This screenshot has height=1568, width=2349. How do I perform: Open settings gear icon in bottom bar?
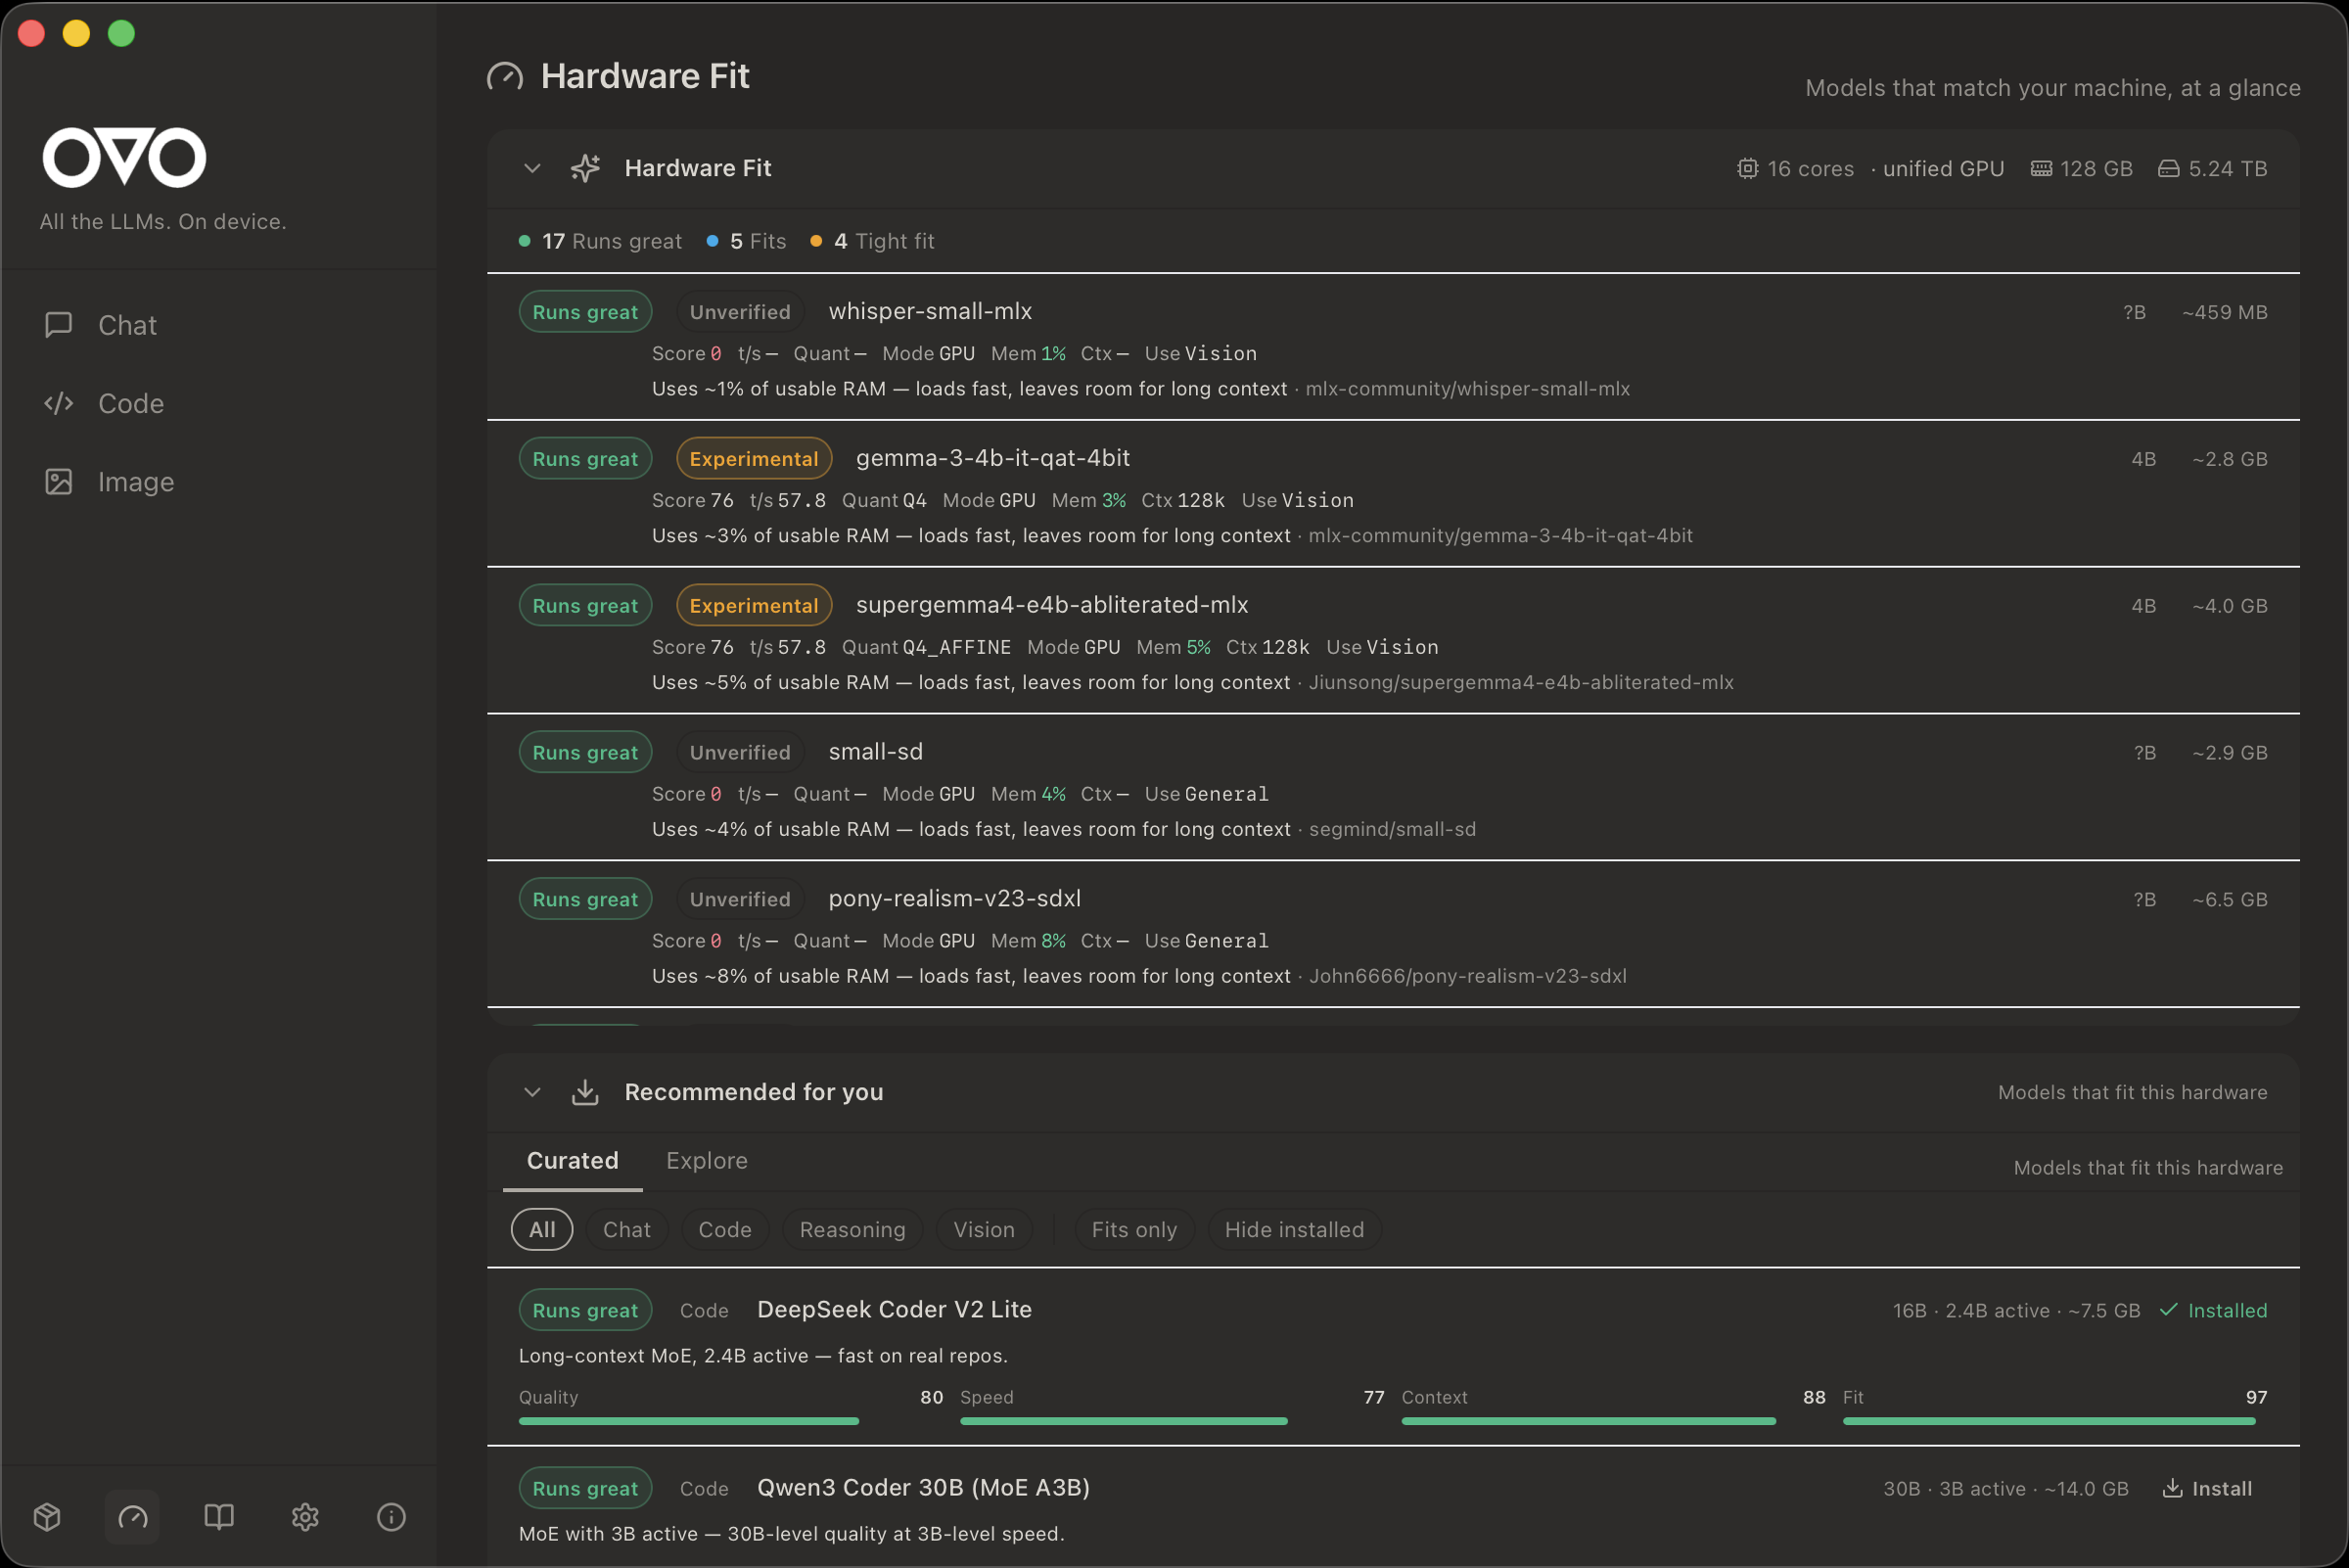[305, 1517]
